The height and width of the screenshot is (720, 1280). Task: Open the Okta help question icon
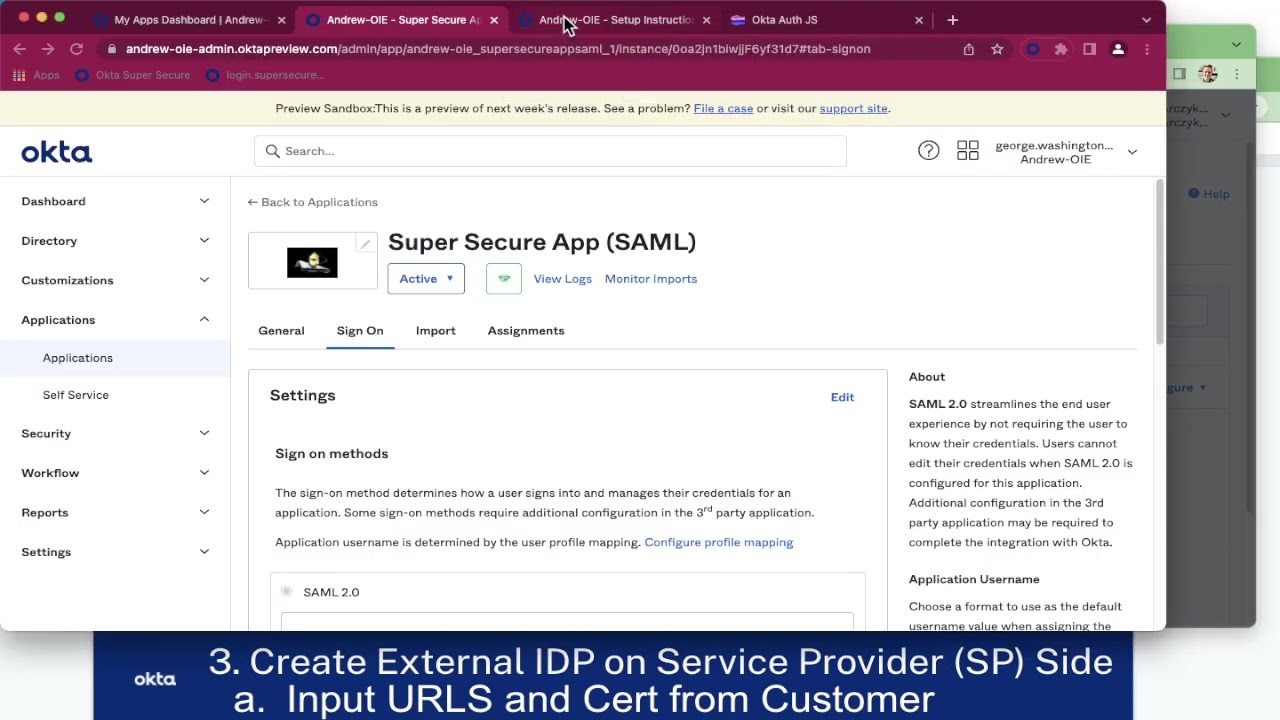click(928, 151)
